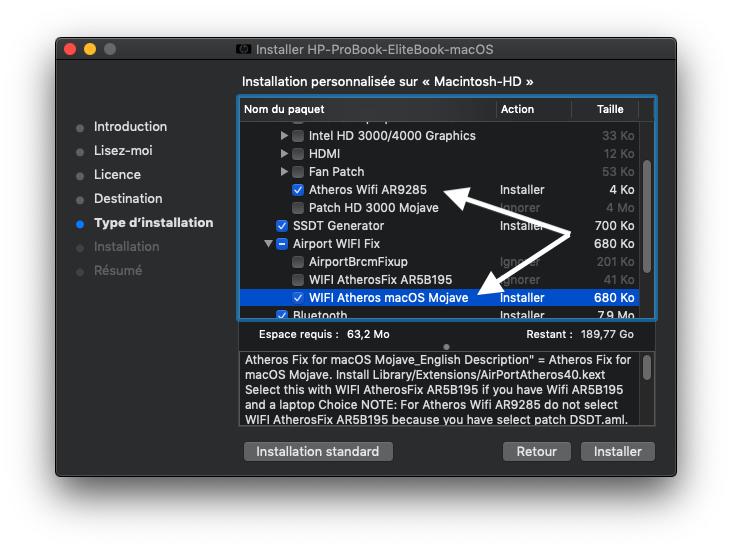Toggle the Intel HD 3000/4000 Graphics checkbox

pyautogui.click(x=298, y=136)
